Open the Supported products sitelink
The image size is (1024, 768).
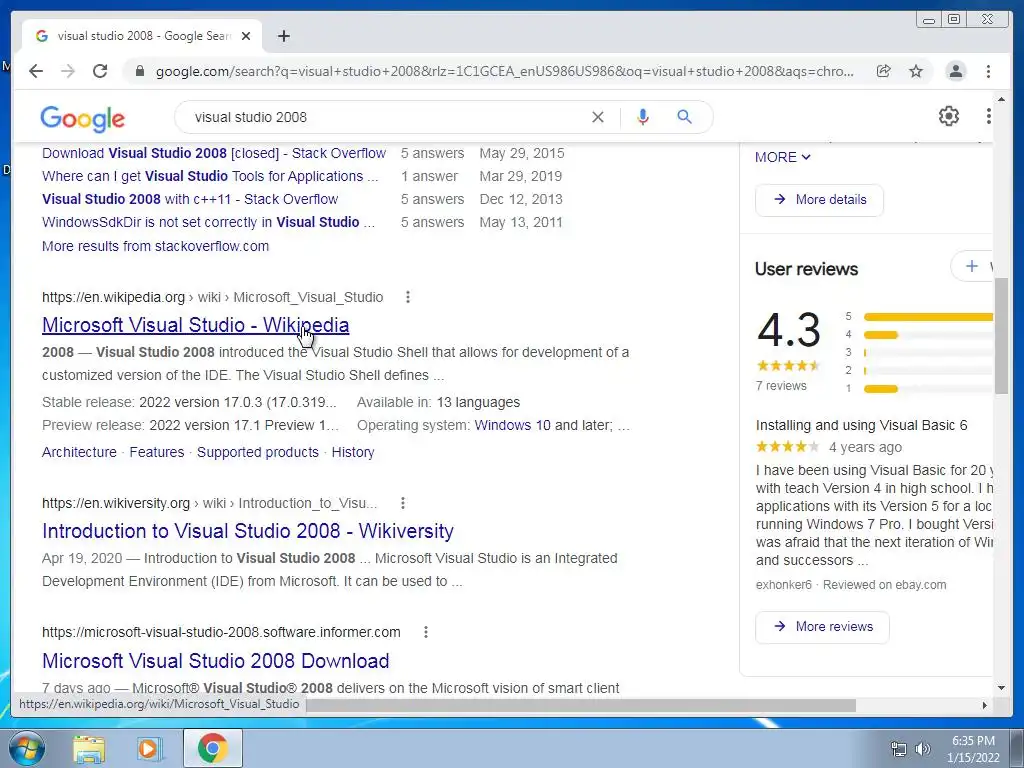pyautogui.click(x=258, y=452)
